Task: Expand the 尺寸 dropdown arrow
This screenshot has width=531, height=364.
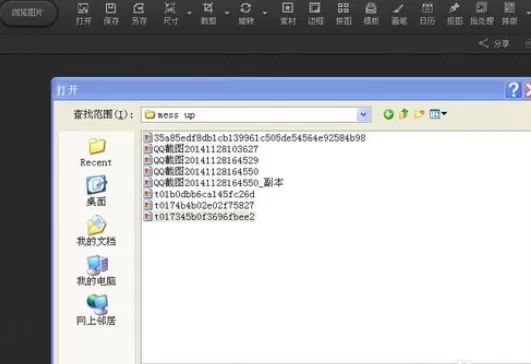Action: [x=190, y=13]
